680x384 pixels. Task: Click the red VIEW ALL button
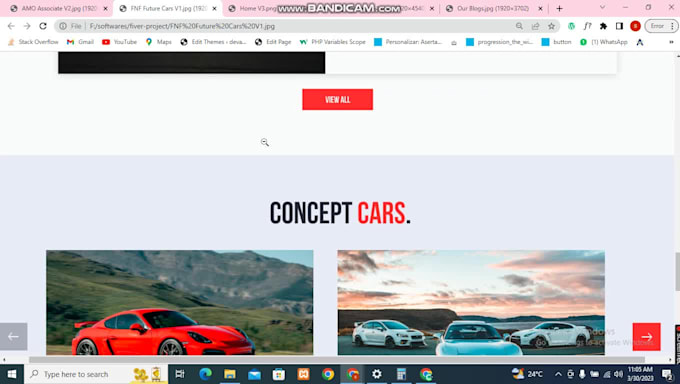pos(337,99)
